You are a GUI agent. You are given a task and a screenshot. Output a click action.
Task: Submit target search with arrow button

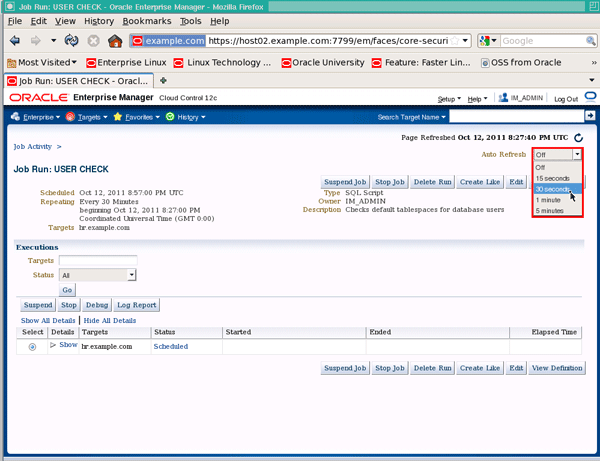point(590,115)
